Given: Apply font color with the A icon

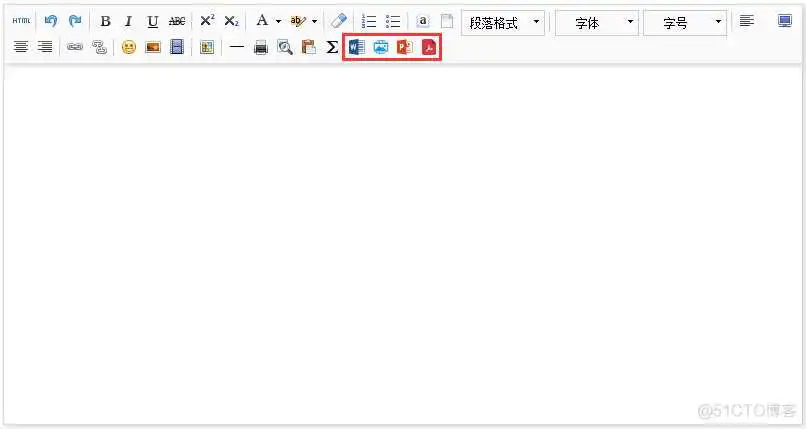Looking at the screenshot, I should pos(262,21).
